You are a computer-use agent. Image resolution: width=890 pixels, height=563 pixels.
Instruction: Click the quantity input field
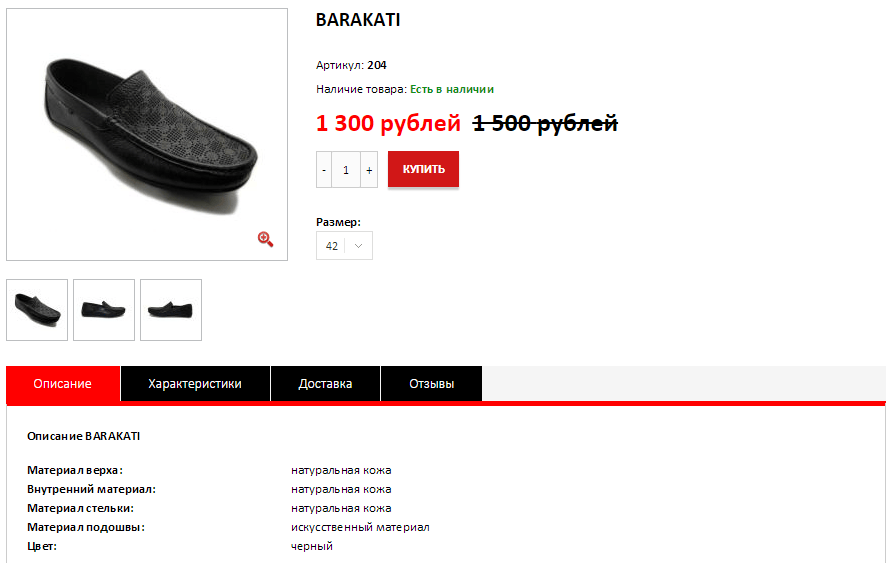pyautogui.click(x=346, y=170)
